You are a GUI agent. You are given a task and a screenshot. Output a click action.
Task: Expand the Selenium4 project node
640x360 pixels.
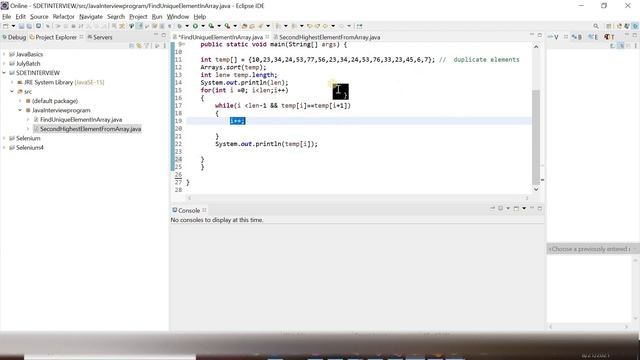(4, 147)
